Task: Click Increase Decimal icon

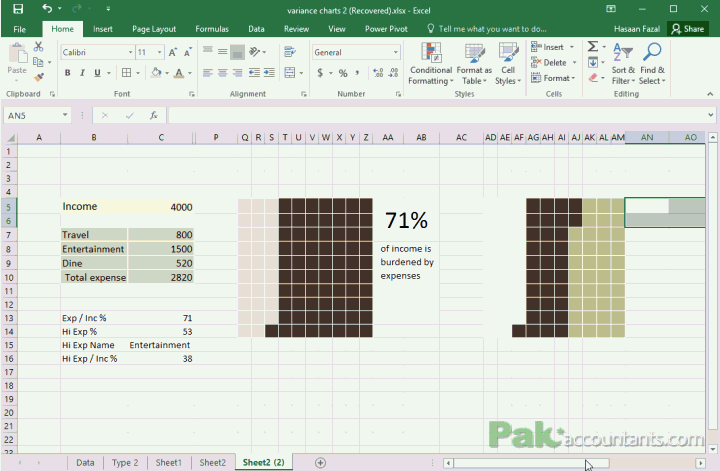Action: click(x=378, y=73)
